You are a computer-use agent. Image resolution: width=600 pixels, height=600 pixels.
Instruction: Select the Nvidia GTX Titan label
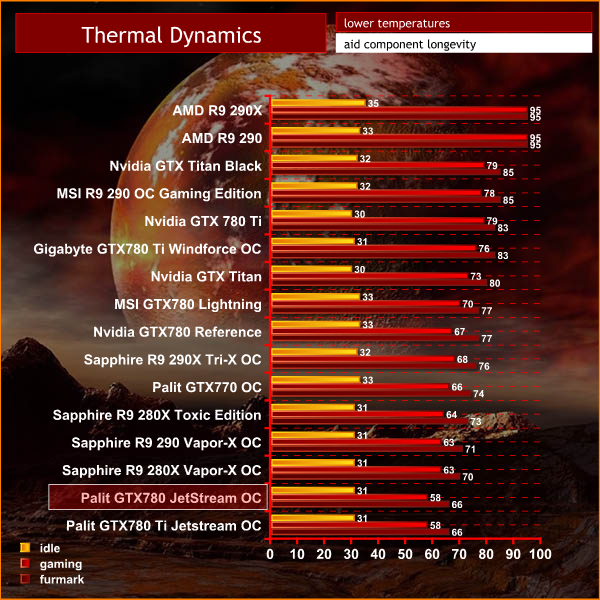pos(206,276)
